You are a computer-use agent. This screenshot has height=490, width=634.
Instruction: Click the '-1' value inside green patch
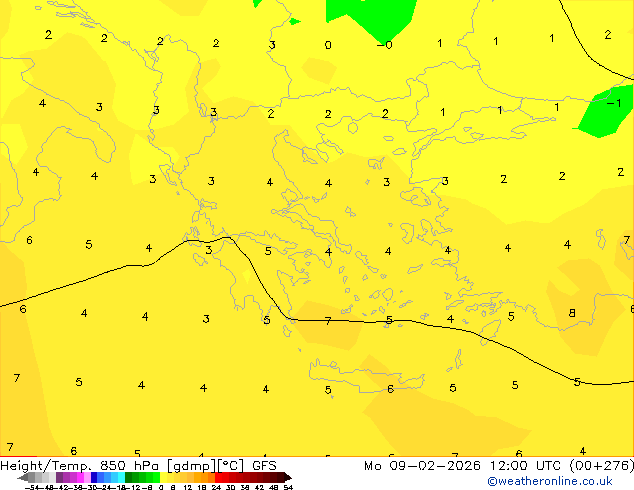(614, 103)
